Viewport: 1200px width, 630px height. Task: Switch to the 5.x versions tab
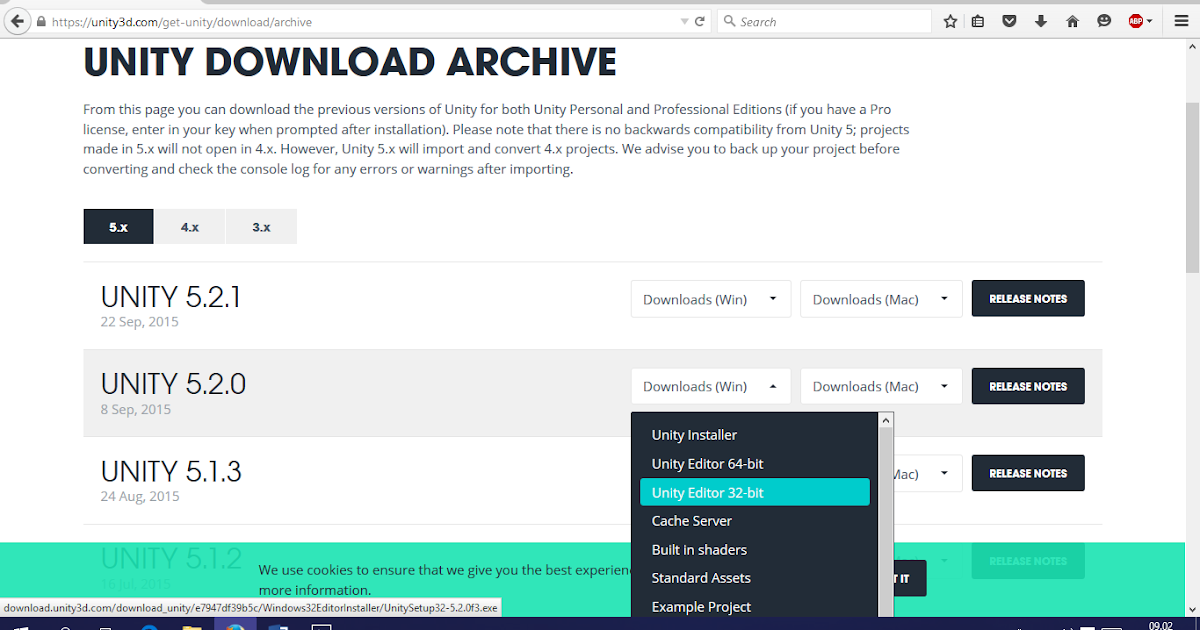click(x=119, y=227)
